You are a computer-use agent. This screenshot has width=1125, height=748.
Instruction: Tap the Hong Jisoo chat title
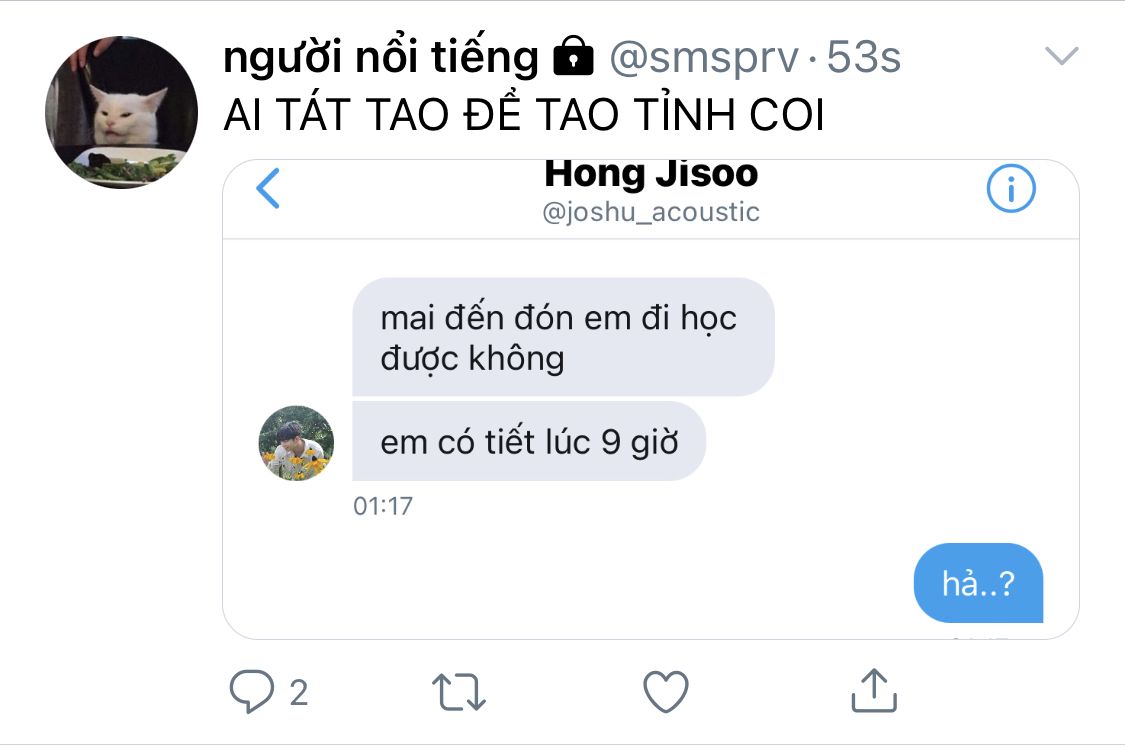[x=651, y=174]
